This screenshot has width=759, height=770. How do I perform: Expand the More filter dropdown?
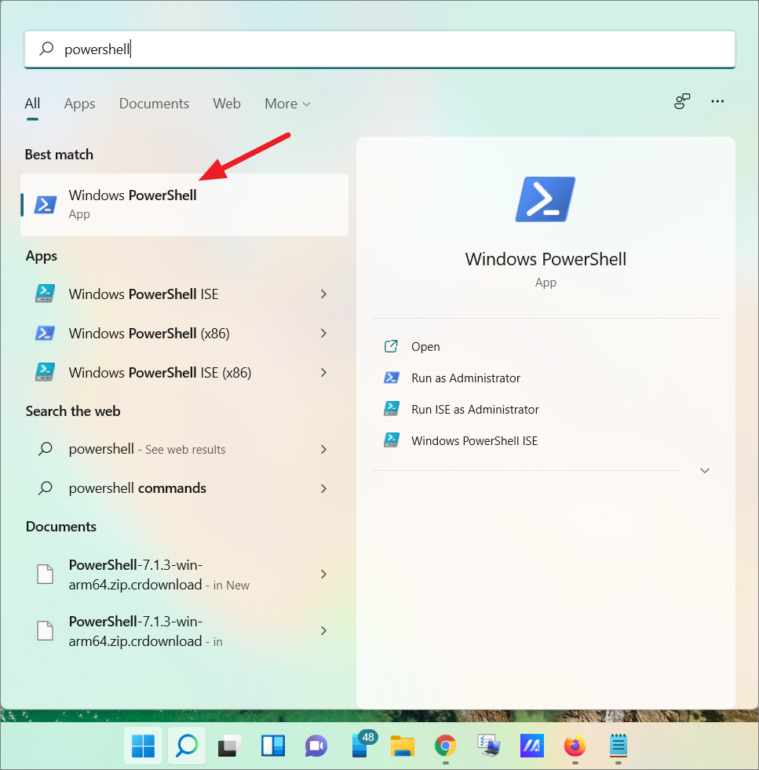287,104
